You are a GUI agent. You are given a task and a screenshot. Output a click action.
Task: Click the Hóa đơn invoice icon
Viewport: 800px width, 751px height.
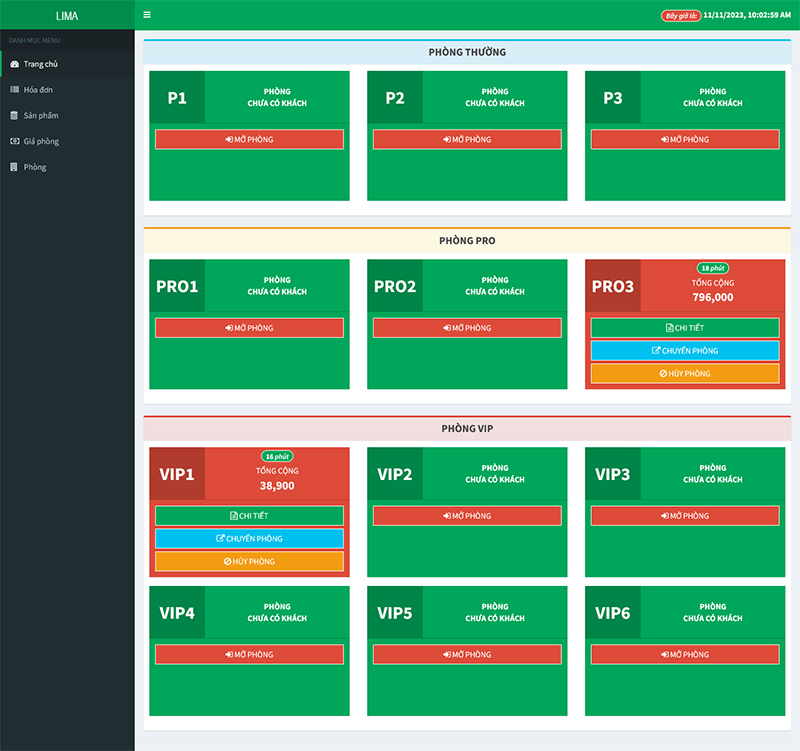[x=14, y=90]
